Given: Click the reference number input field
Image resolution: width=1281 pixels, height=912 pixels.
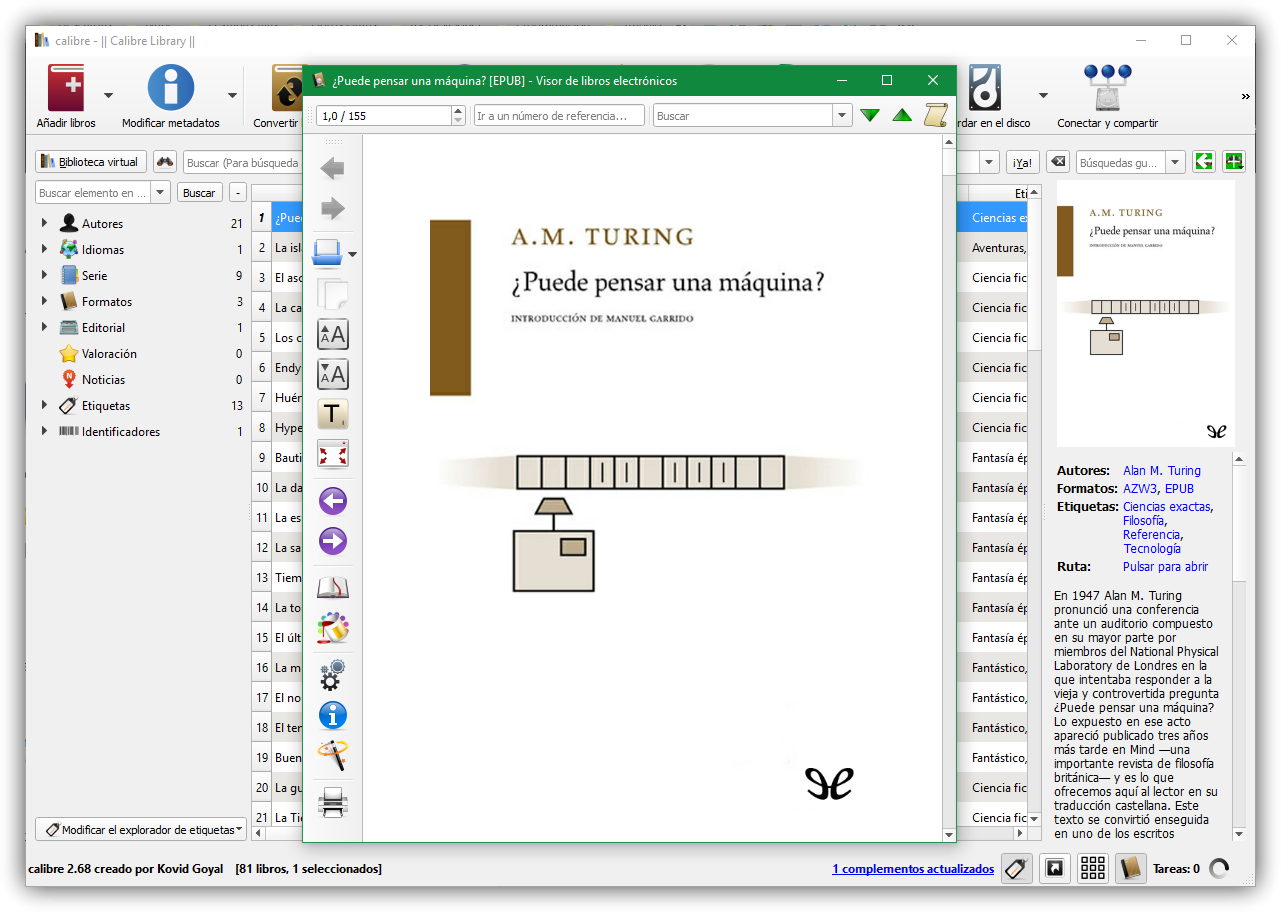Looking at the screenshot, I should click(560, 116).
